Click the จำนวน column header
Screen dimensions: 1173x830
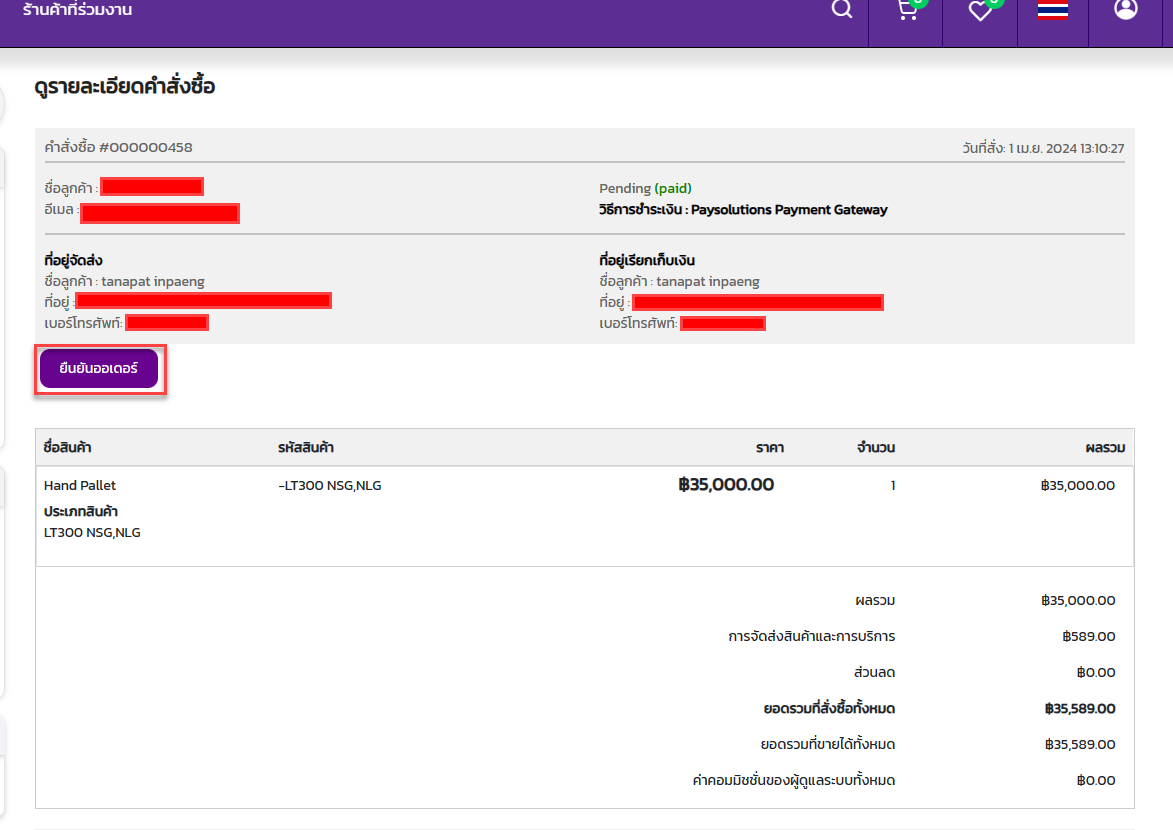click(x=875, y=447)
